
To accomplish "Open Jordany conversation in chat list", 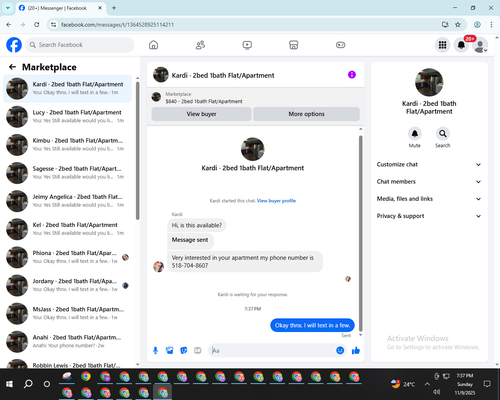I will coord(68,285).
